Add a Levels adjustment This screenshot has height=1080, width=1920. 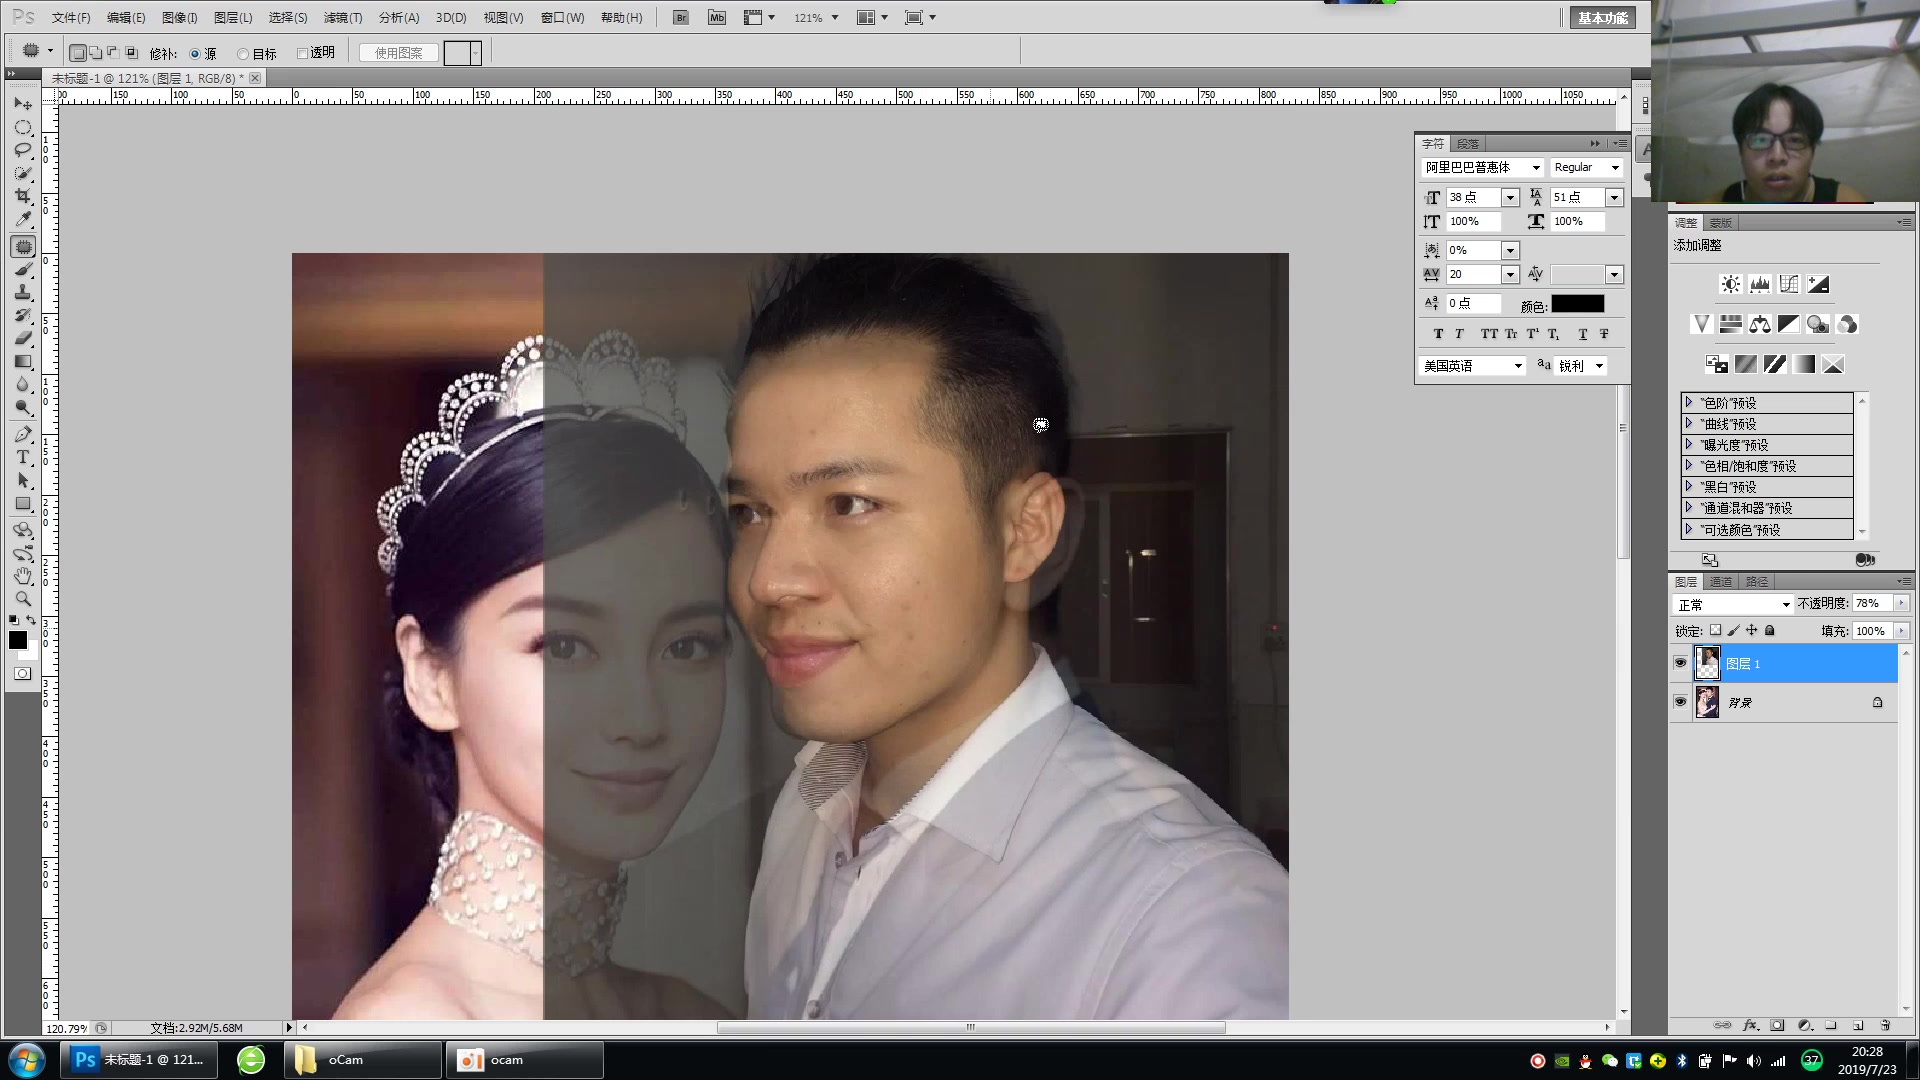(x=1759, y=285)
